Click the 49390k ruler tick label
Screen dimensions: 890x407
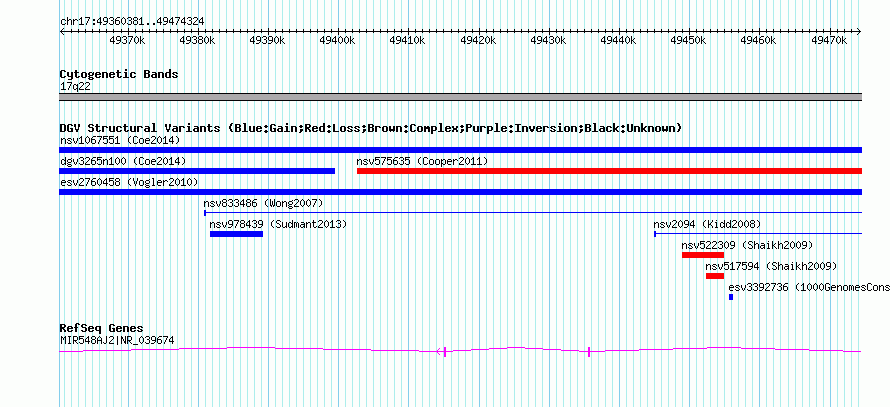(x=268, y=40)
